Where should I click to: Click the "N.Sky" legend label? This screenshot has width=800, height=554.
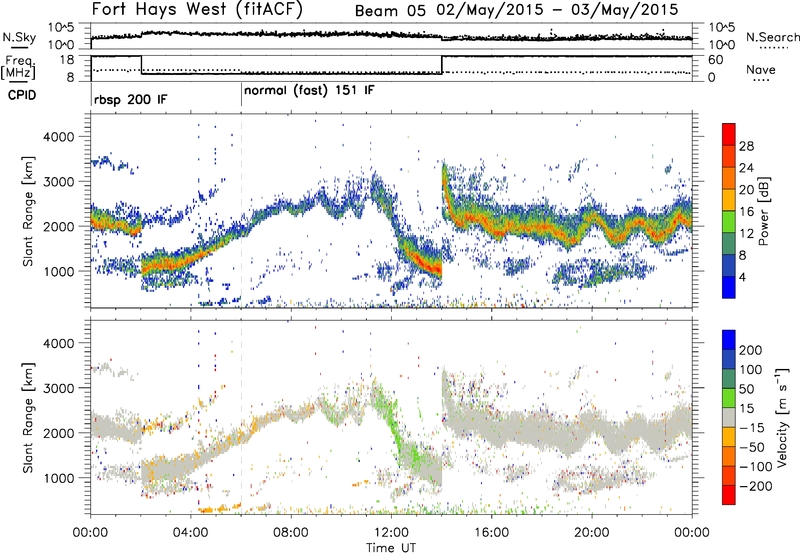point(19,37)
